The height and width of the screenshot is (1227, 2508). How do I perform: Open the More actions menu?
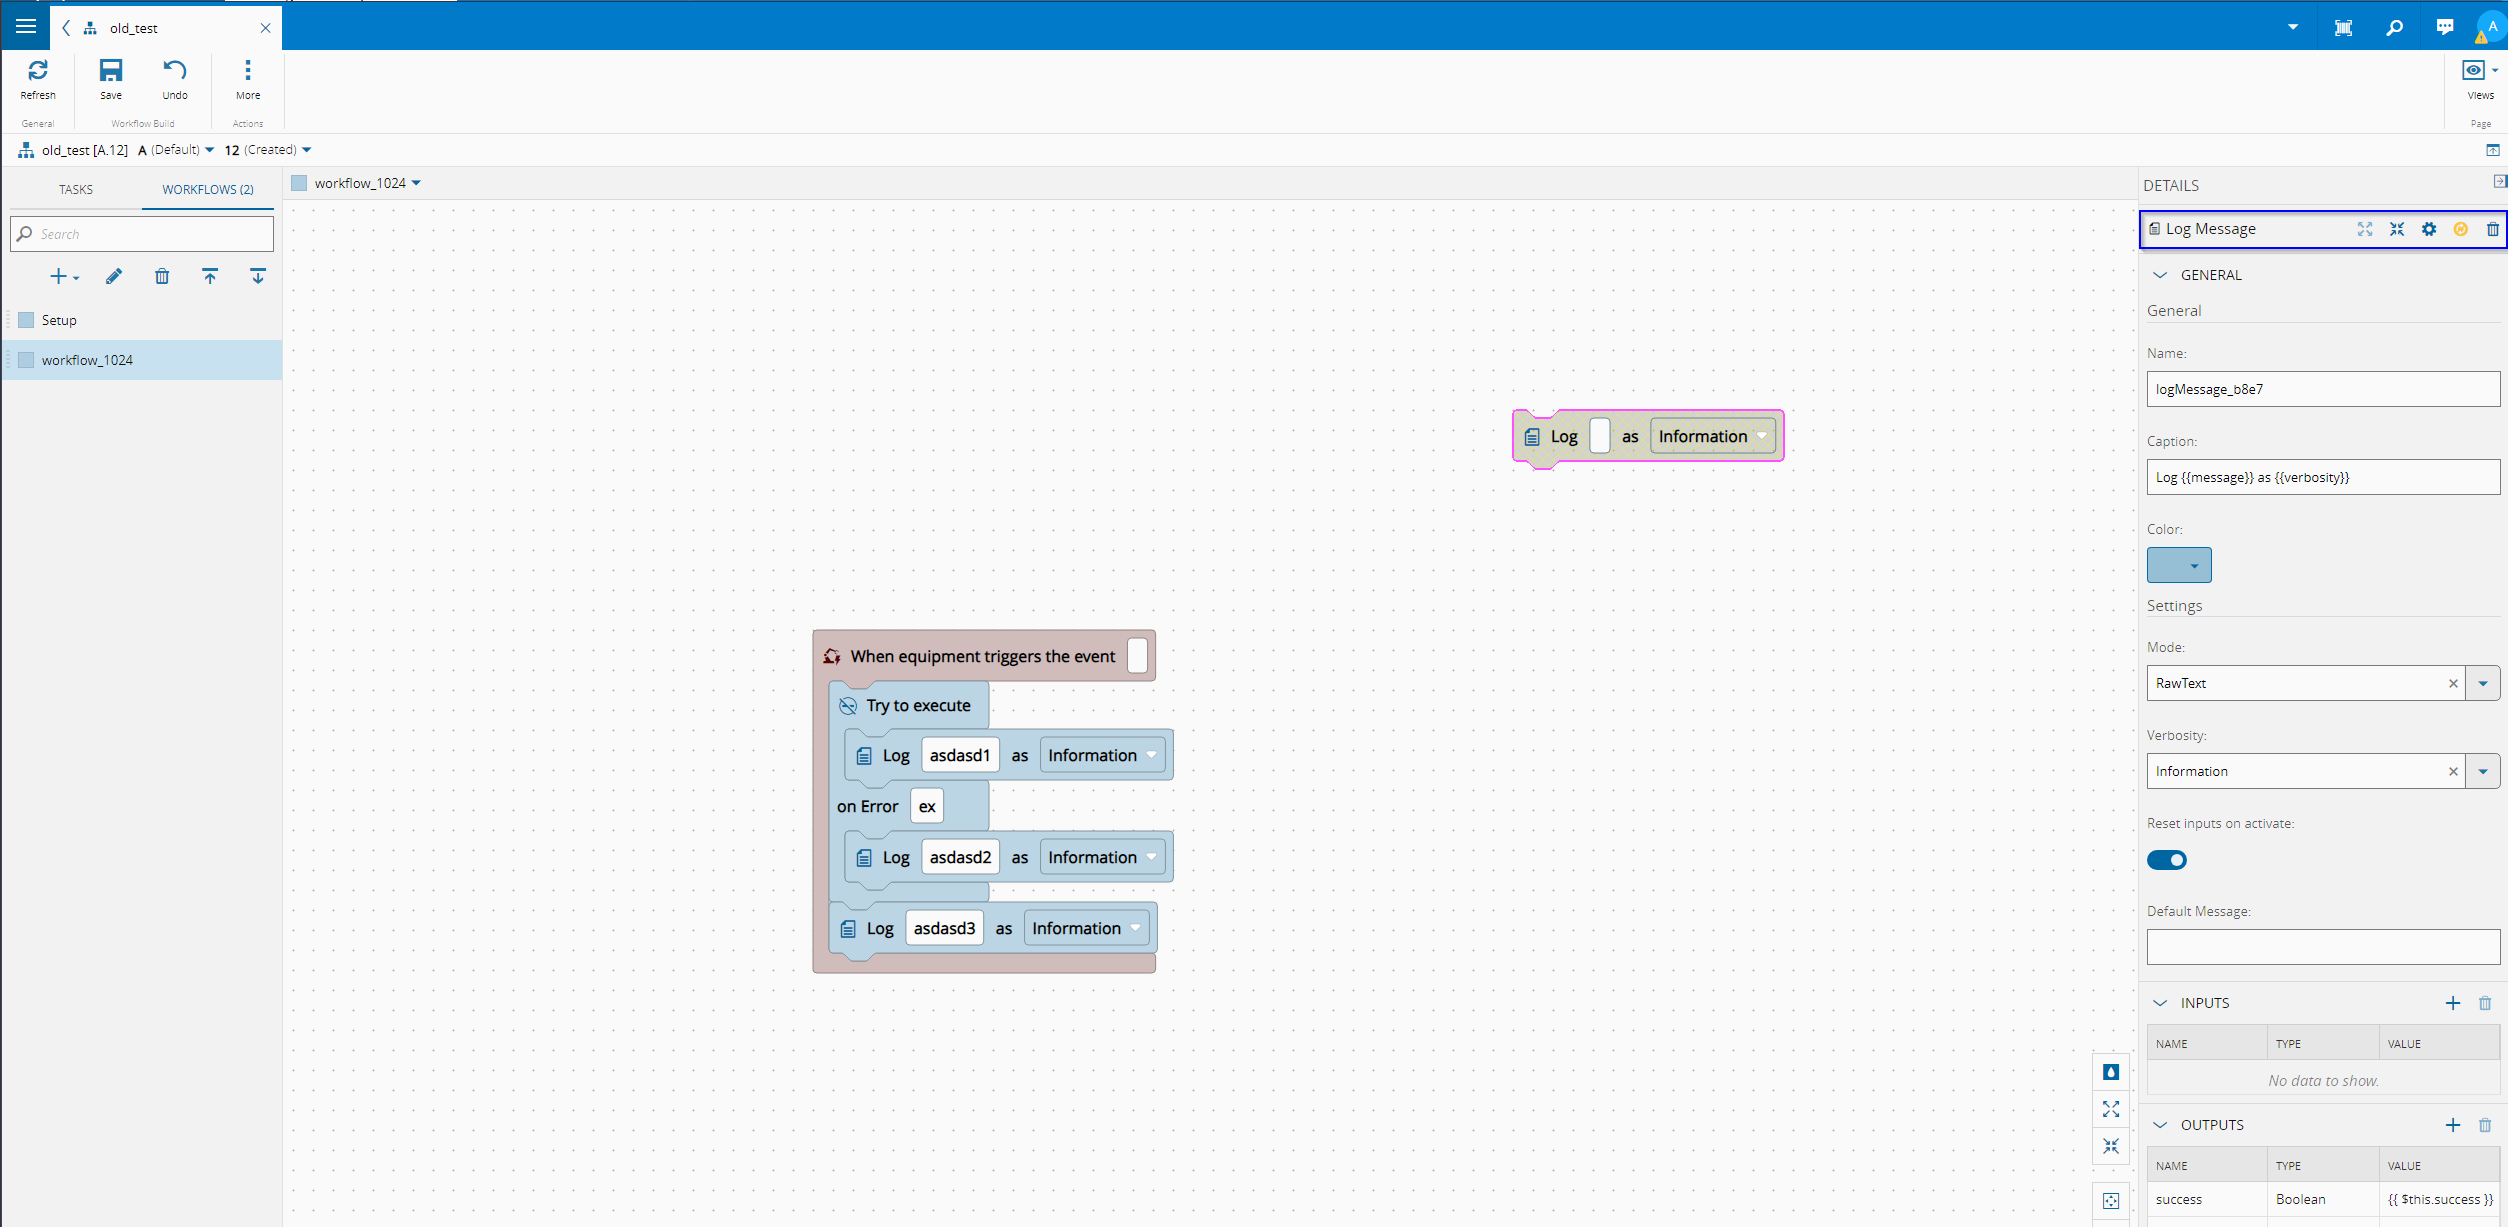[248, 72]
